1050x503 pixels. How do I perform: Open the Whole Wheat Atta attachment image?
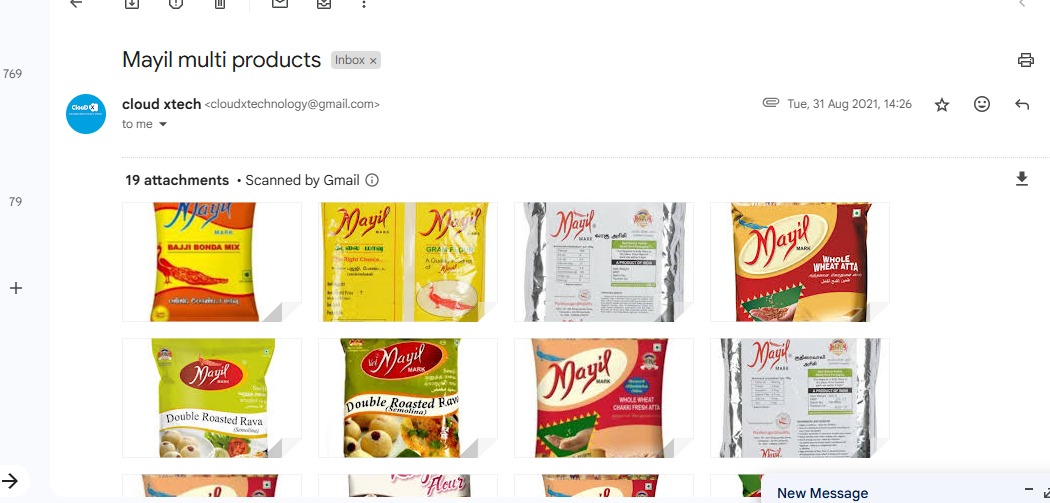[x=800, y=262]
